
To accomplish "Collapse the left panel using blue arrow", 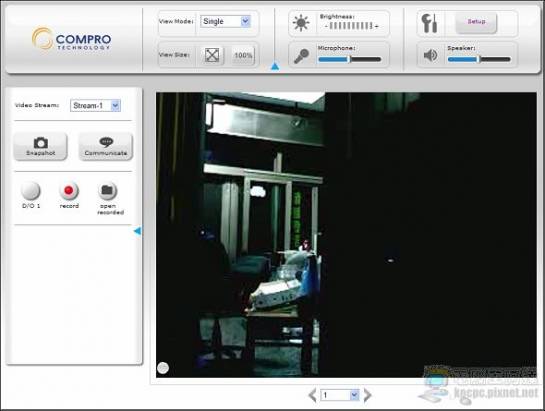I will tap(138, 231).
